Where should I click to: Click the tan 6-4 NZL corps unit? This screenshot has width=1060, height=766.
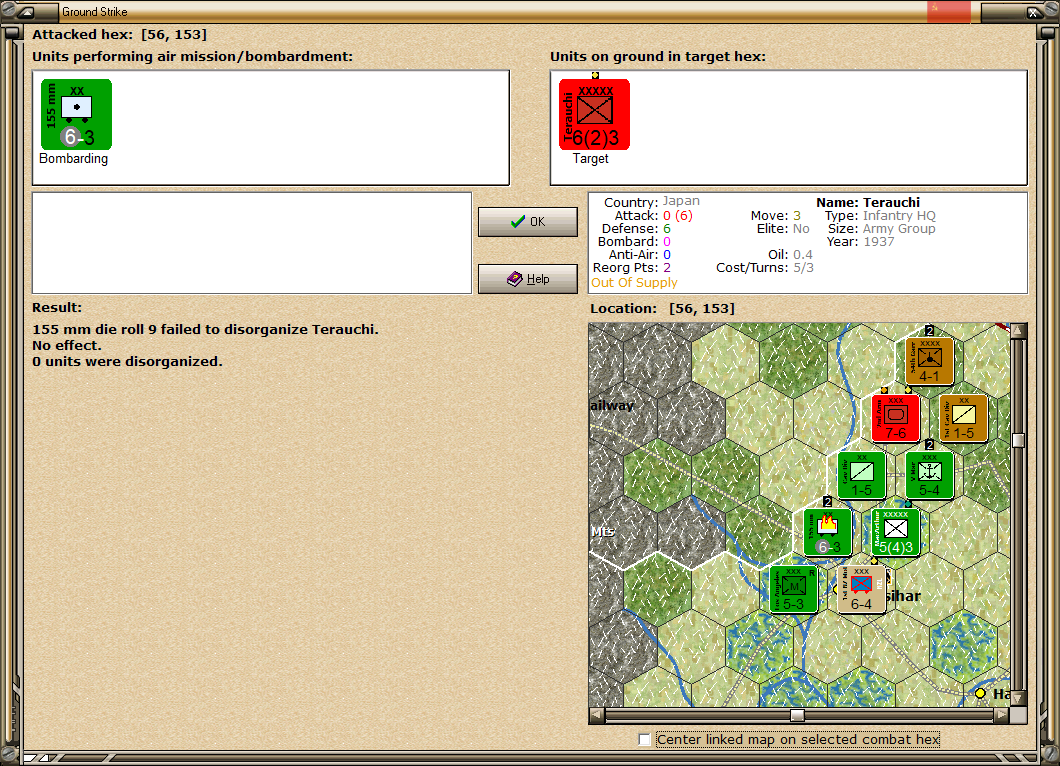(x=861, y=590)
